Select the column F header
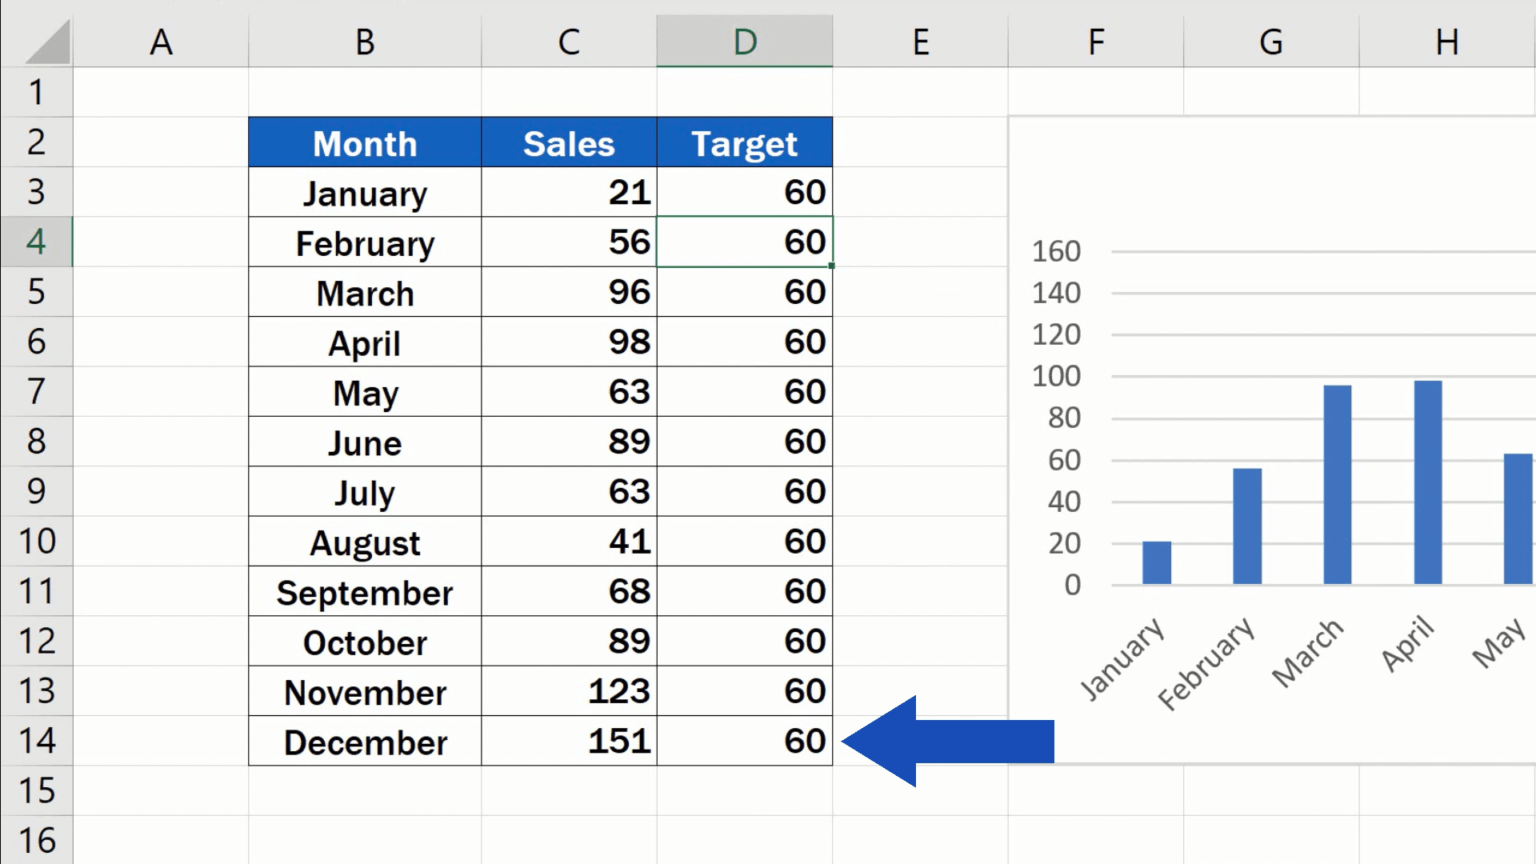 (1095, 41)
